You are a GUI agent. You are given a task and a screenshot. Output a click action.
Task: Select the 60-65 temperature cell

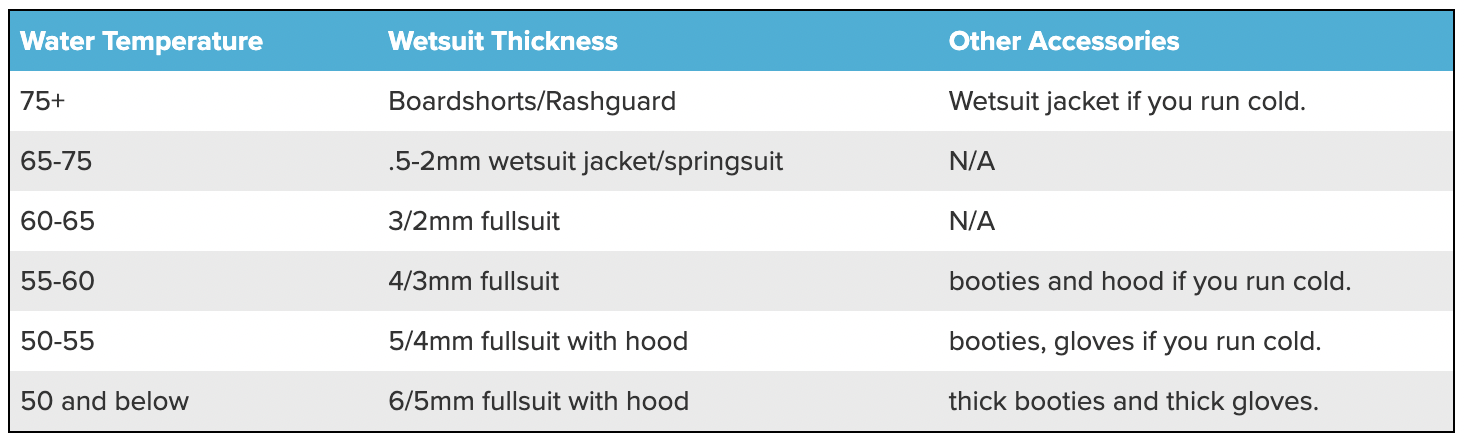58,221
